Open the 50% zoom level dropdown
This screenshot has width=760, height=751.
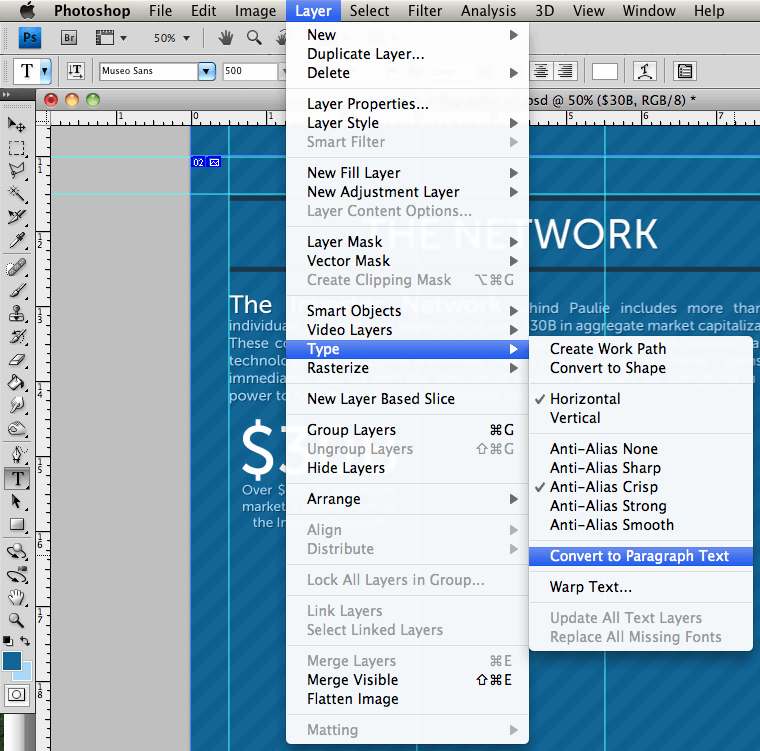[187, 38]
